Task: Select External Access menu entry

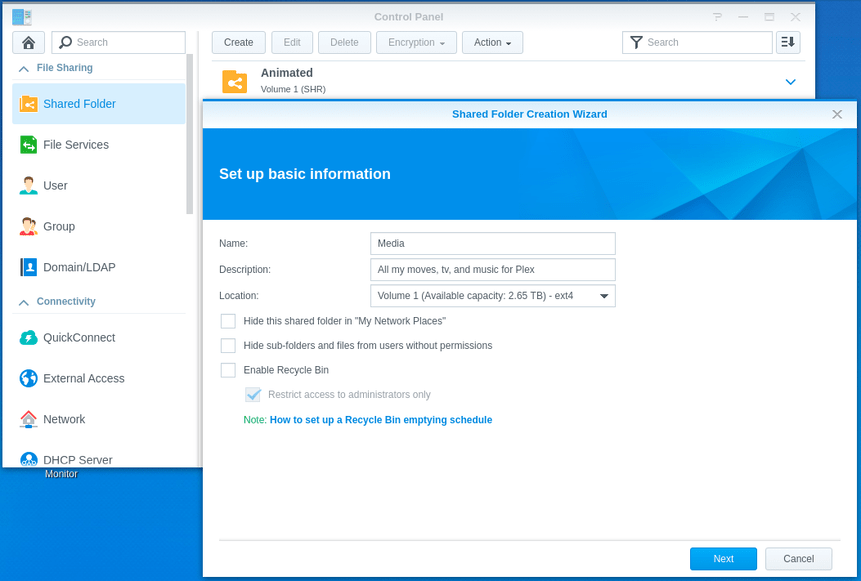Action: click(99, 378)
